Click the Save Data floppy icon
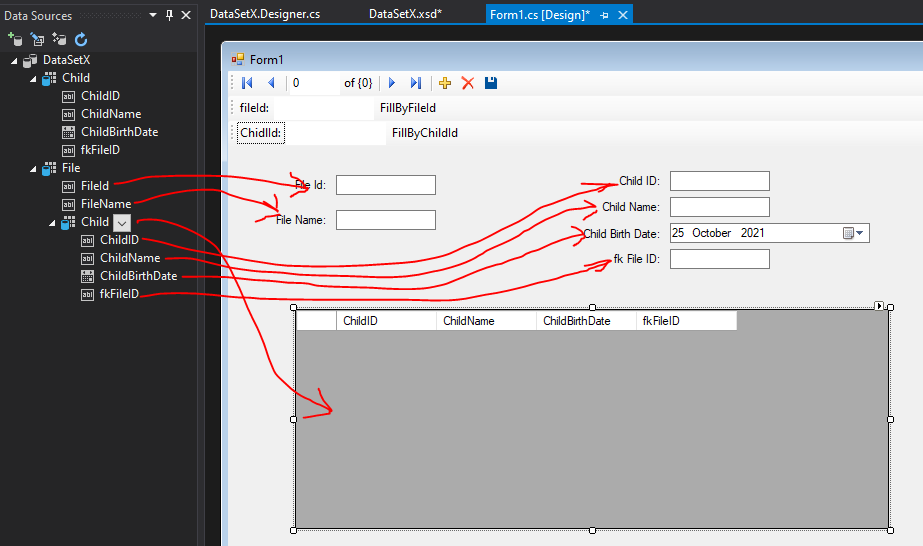The width and height of the screenshot is (923, 546). (491, 83)
